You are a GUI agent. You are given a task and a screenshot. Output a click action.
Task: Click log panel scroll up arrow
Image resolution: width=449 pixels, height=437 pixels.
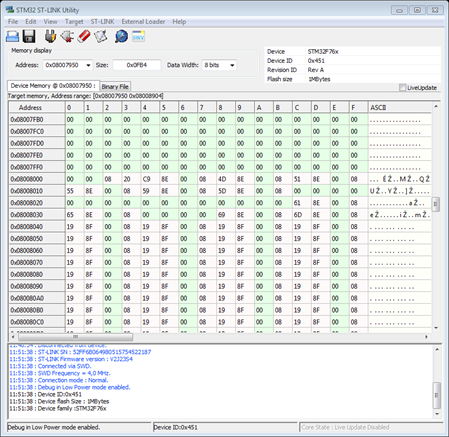437,349
